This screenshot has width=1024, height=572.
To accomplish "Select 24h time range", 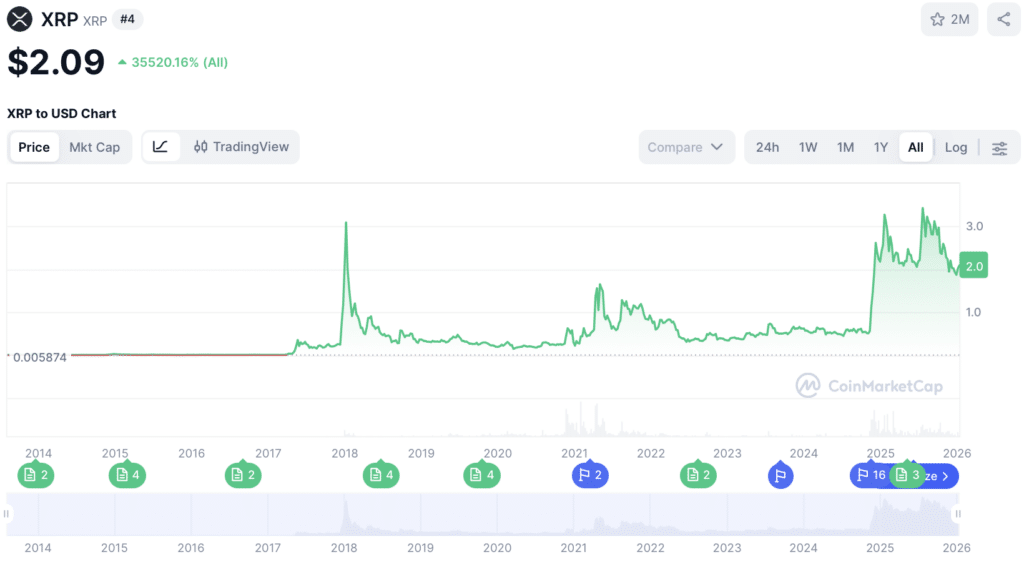I will [767, 147].
